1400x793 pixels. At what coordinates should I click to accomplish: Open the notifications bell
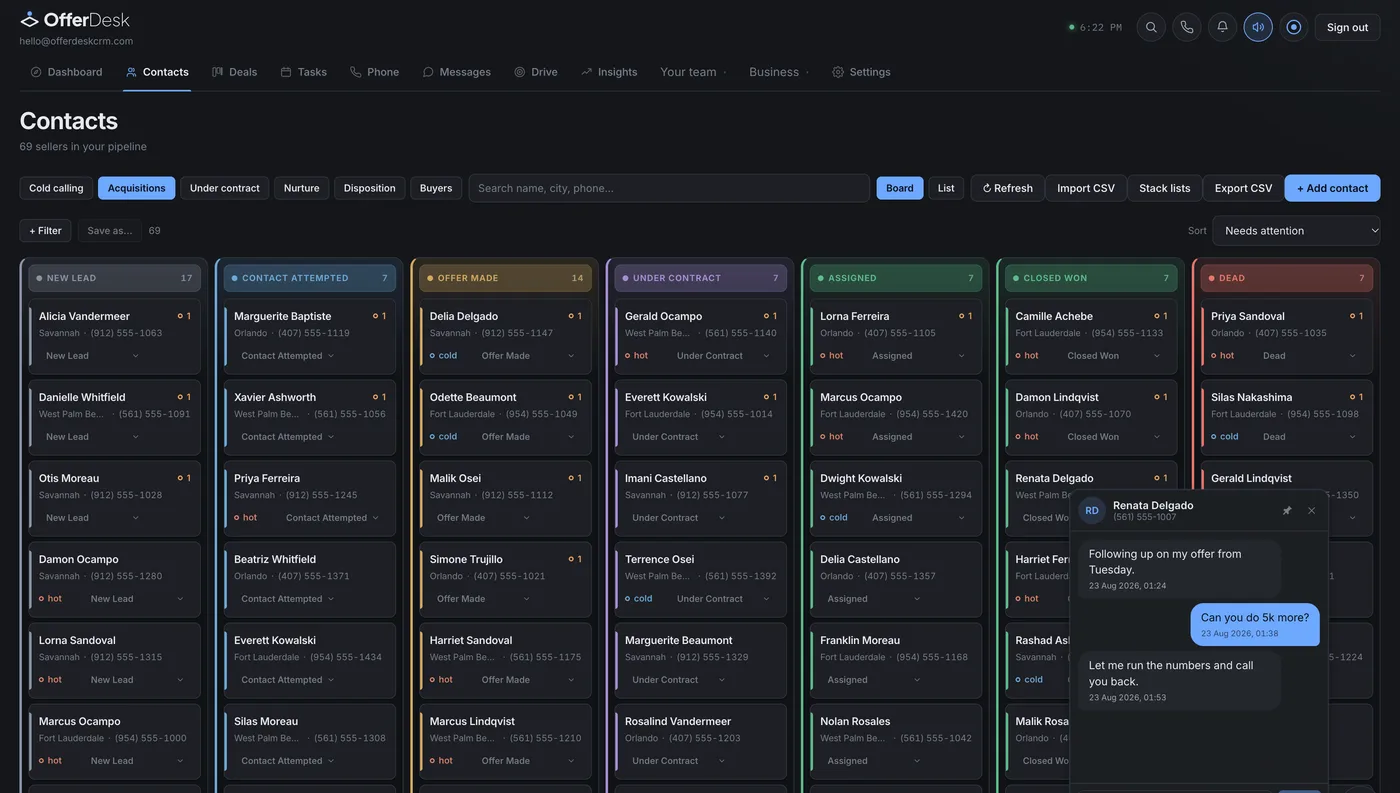[1222, 27]
